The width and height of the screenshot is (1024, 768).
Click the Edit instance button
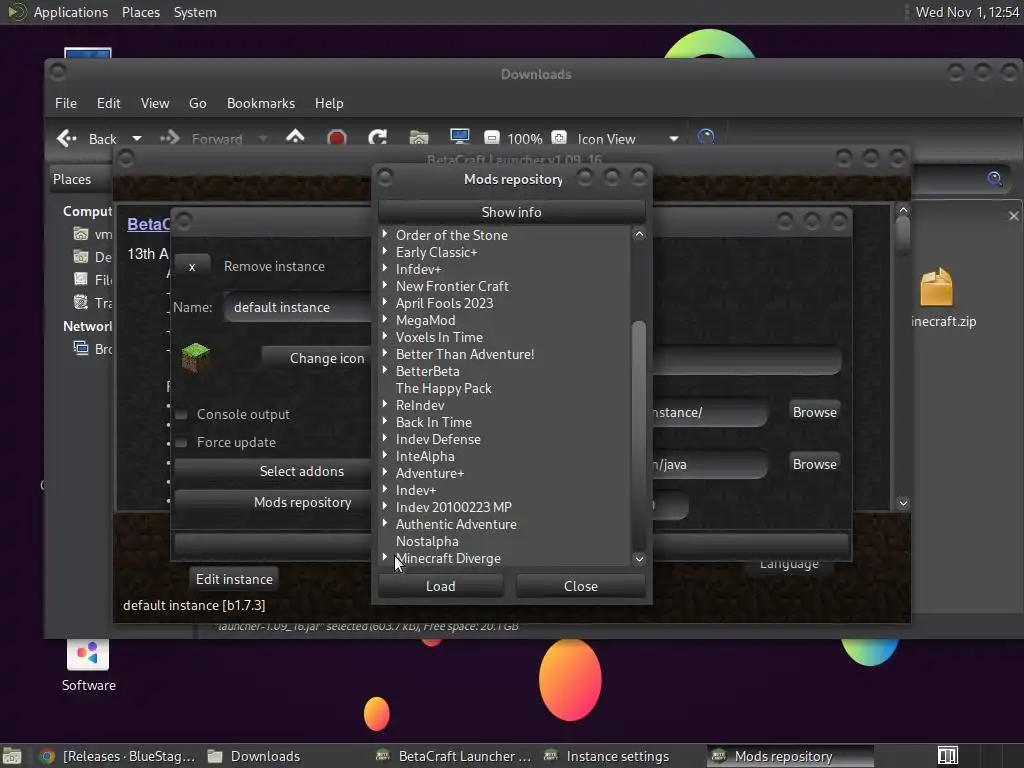pos(234,579)
